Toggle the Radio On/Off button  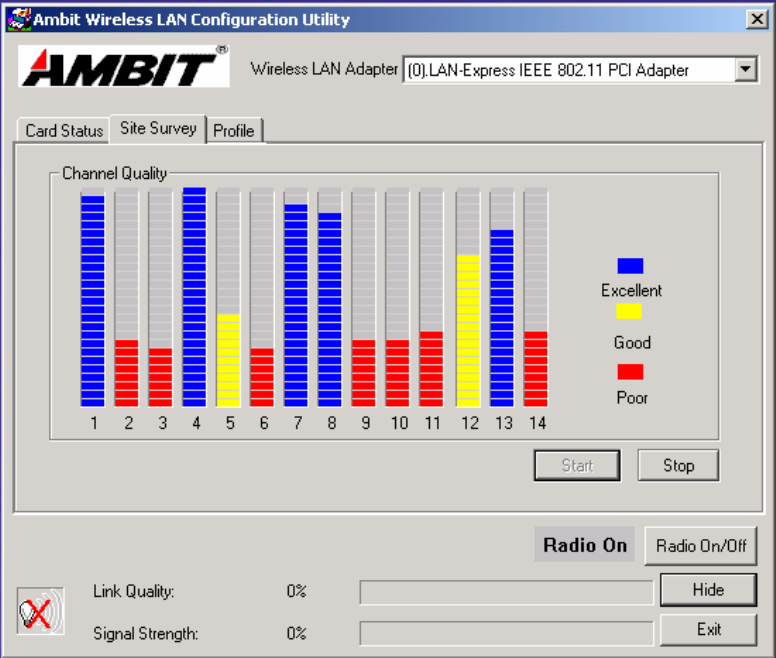click(701, 546)
